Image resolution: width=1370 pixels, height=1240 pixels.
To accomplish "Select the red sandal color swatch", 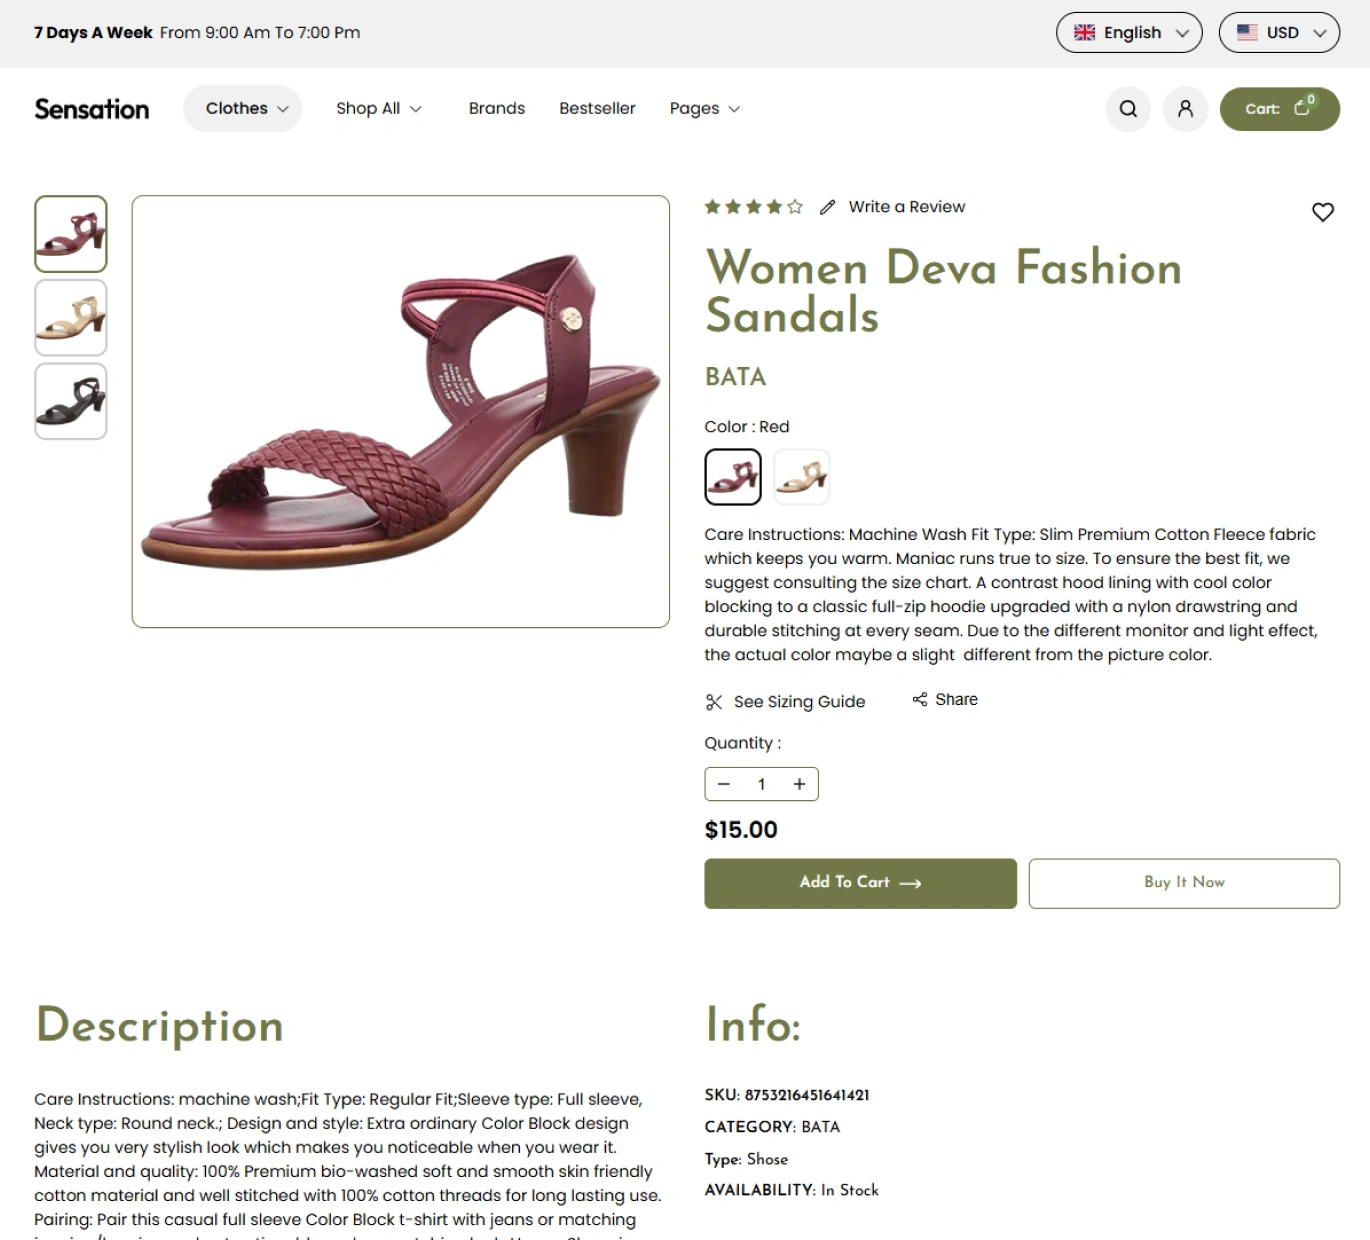I will (733, 477).
